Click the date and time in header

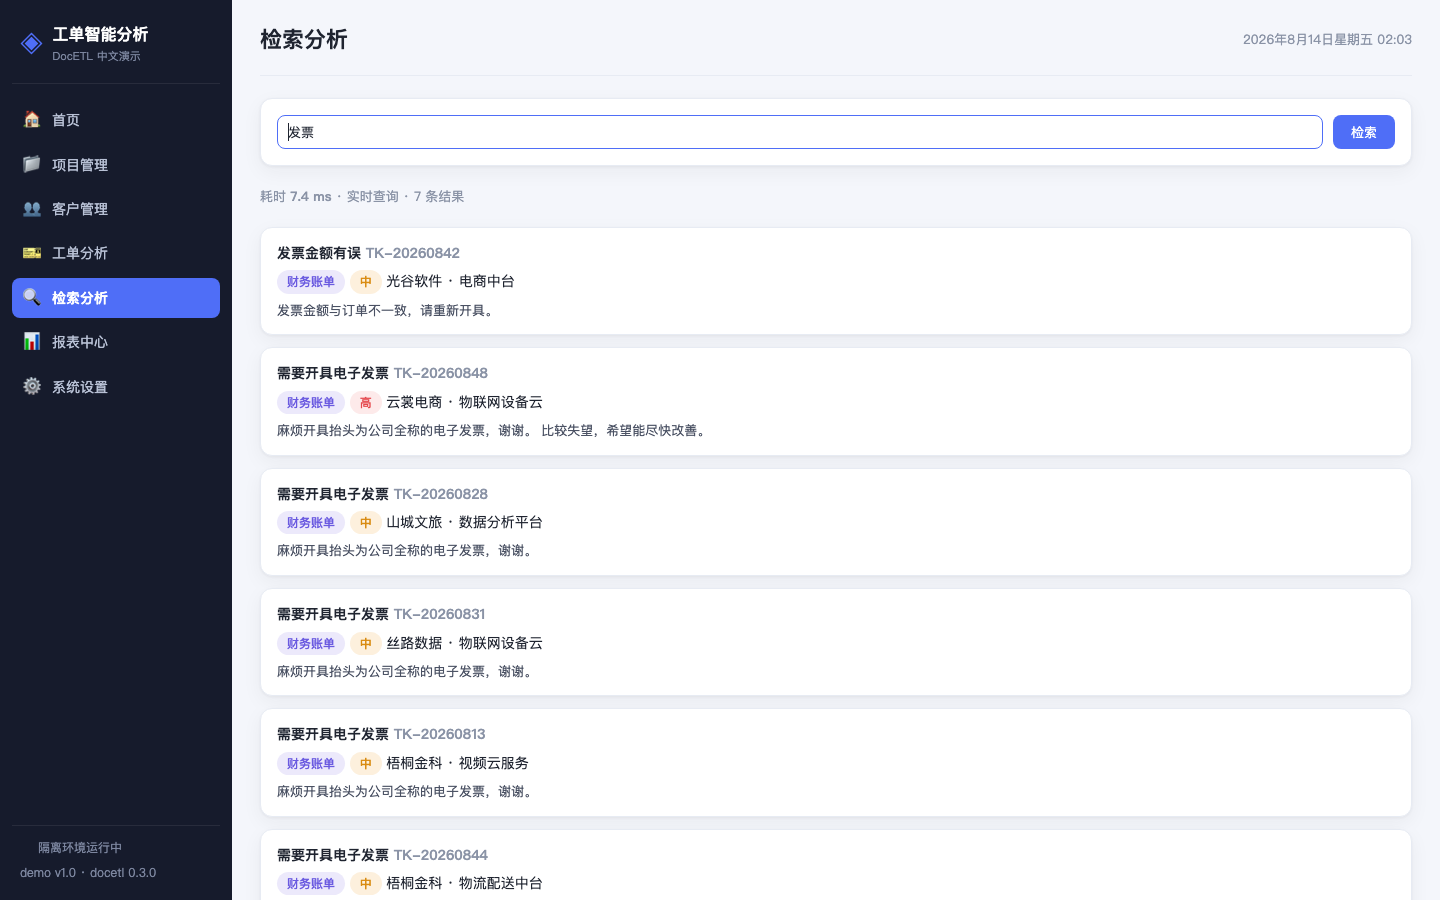(x=1327, y=40)
